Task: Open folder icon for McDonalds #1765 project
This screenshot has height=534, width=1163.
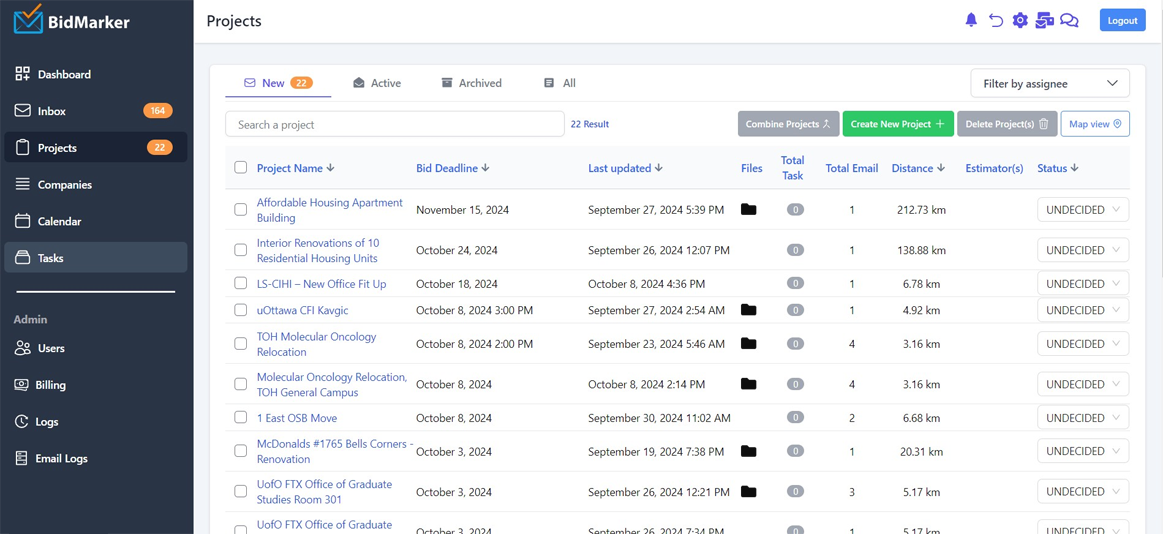Action: point(748,451)
